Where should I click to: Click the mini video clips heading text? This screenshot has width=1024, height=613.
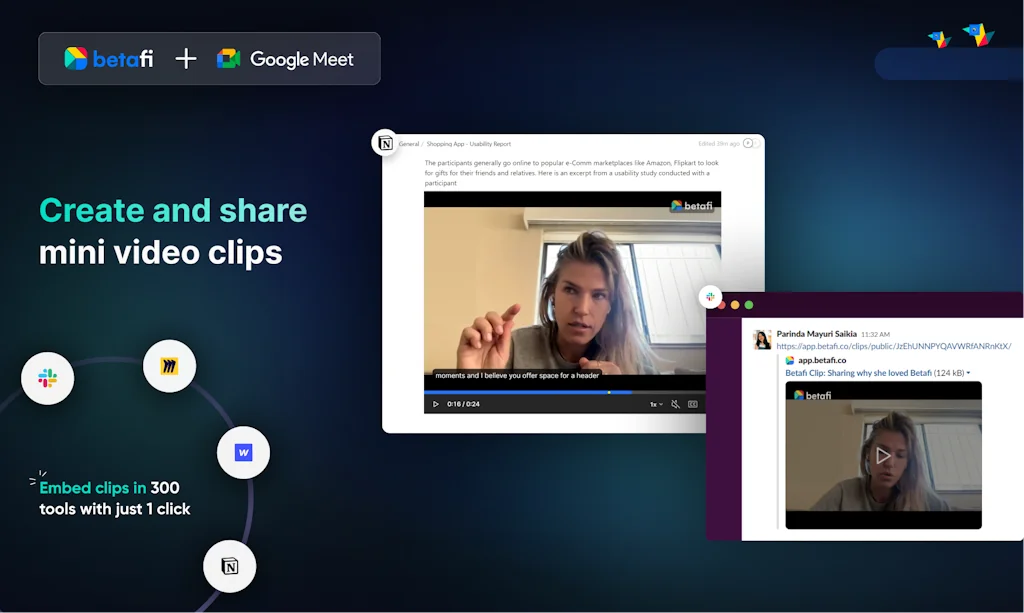[x=161, y=253]
